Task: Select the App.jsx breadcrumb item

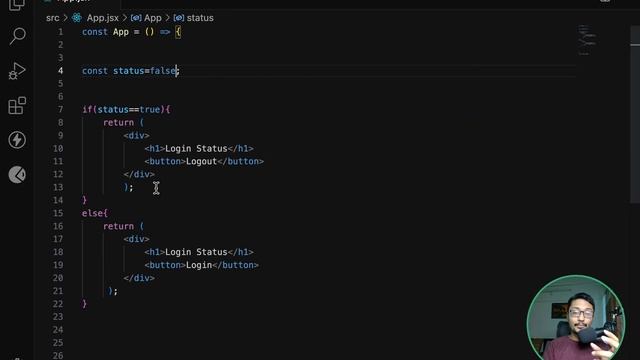Action: [102, 18]
